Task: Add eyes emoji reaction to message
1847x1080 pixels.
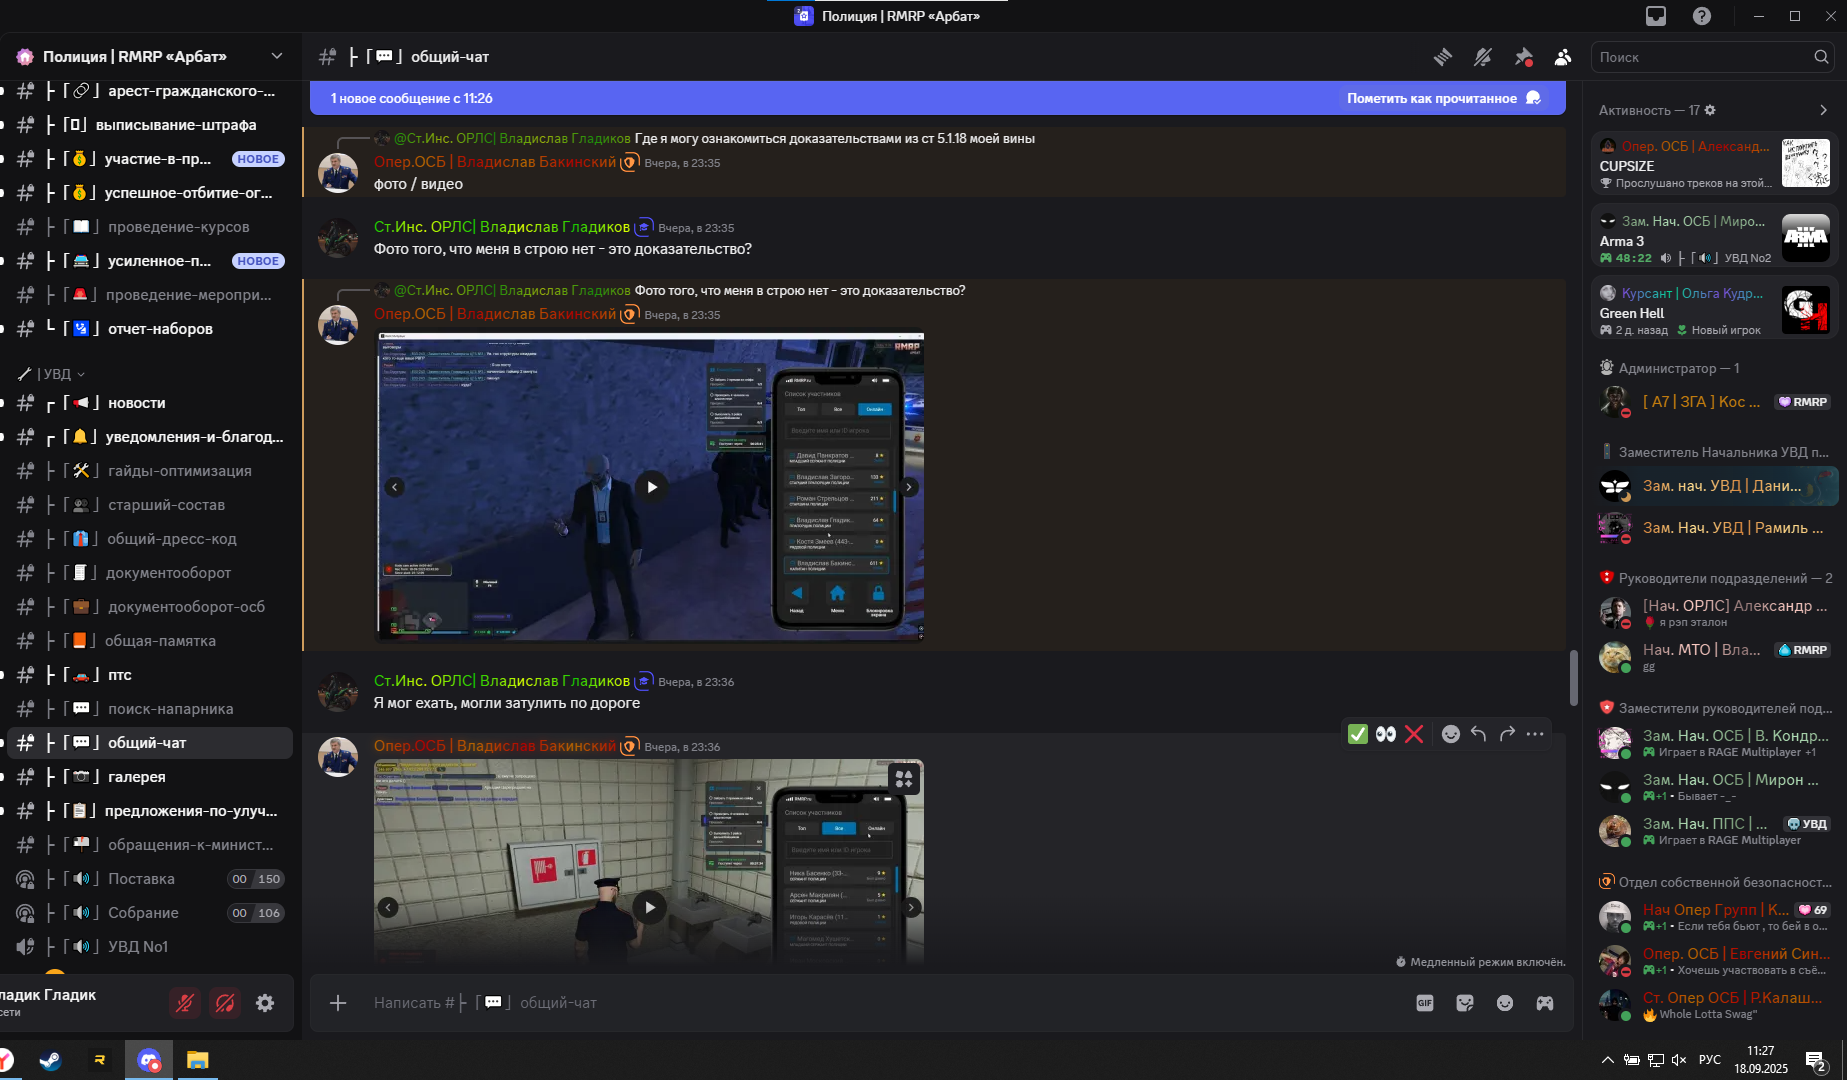Action: (1385, 734)
